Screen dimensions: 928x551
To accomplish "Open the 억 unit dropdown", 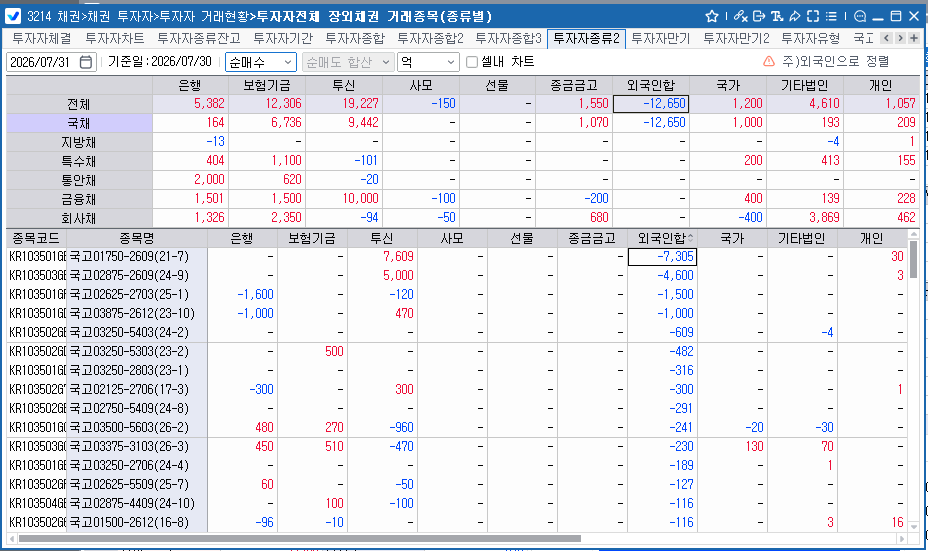I will (x=428, y=62).
